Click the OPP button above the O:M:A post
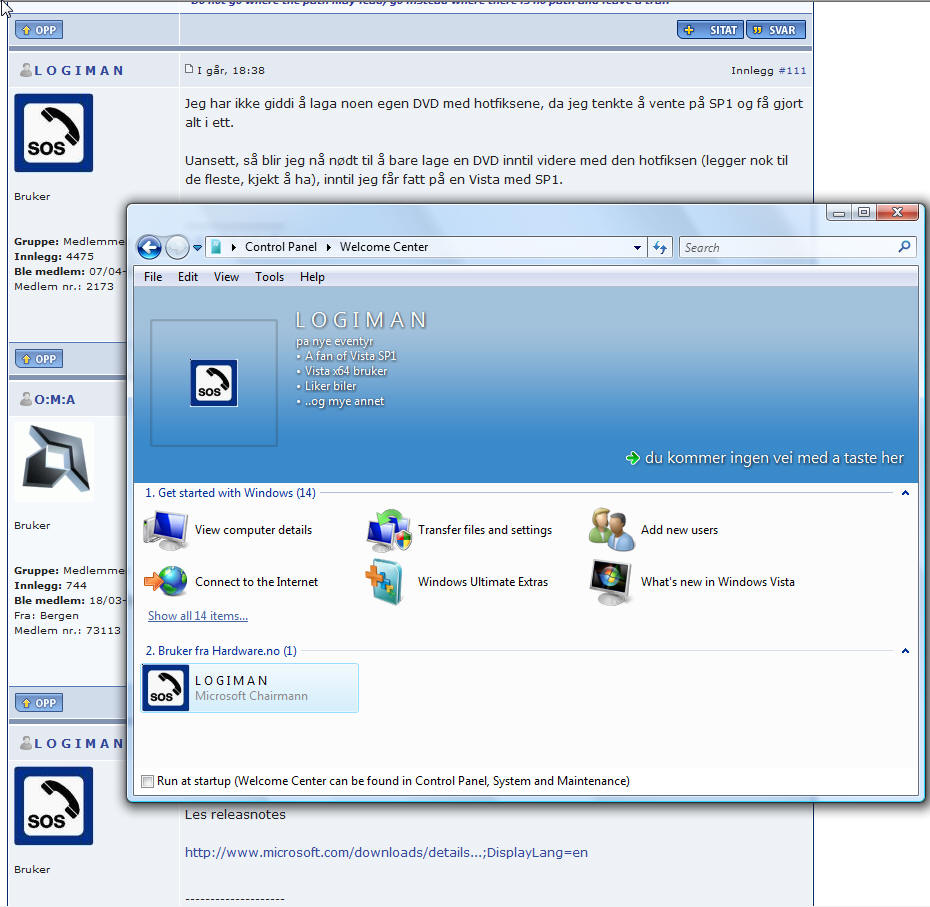Image resolution: width=930 pixels, height=907 pixels. 39,359
